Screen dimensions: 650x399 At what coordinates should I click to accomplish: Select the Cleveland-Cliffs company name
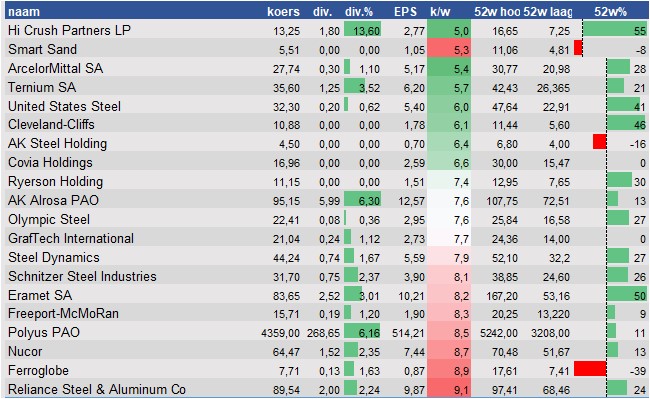tap(51, 125)
